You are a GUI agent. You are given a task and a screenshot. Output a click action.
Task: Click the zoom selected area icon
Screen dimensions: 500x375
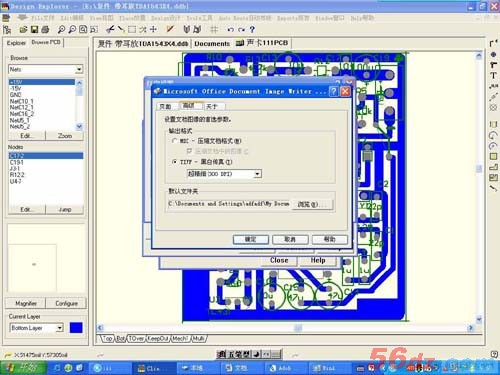(94, 30)
